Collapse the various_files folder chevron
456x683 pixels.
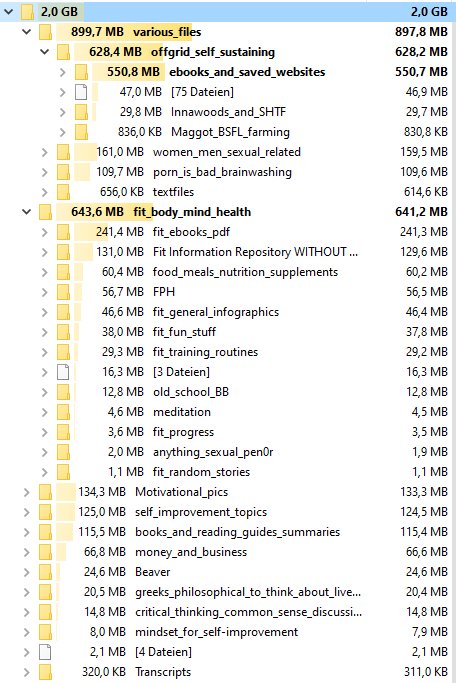(x=27, y=32)
